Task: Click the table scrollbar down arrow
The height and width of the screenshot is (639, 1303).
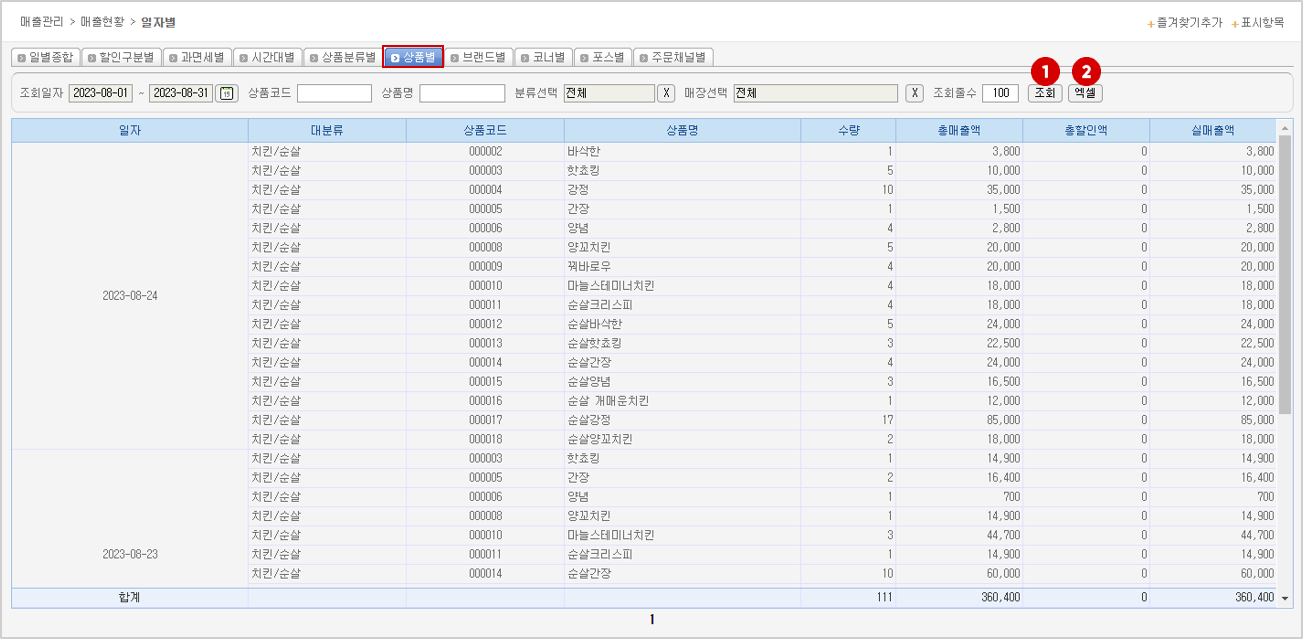Action: coord(1285,598)
